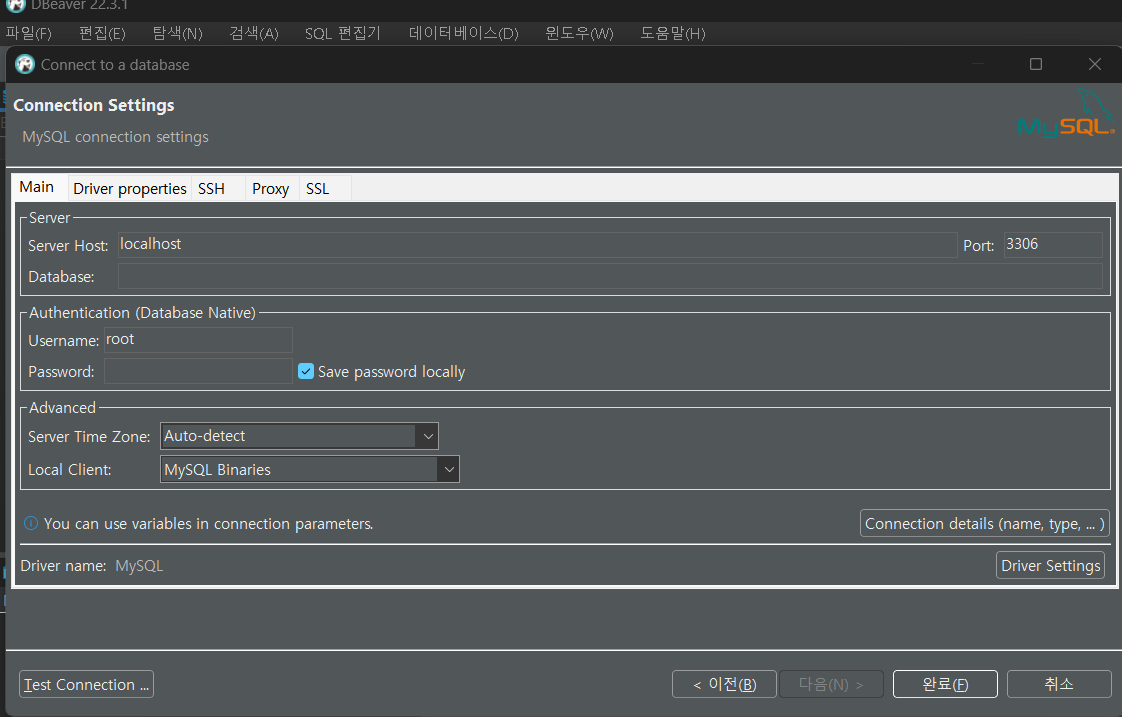Switch to Driver properties tab
This screenshot has width=1122, height=717.
pyautogui.click(x=130, y=188)
